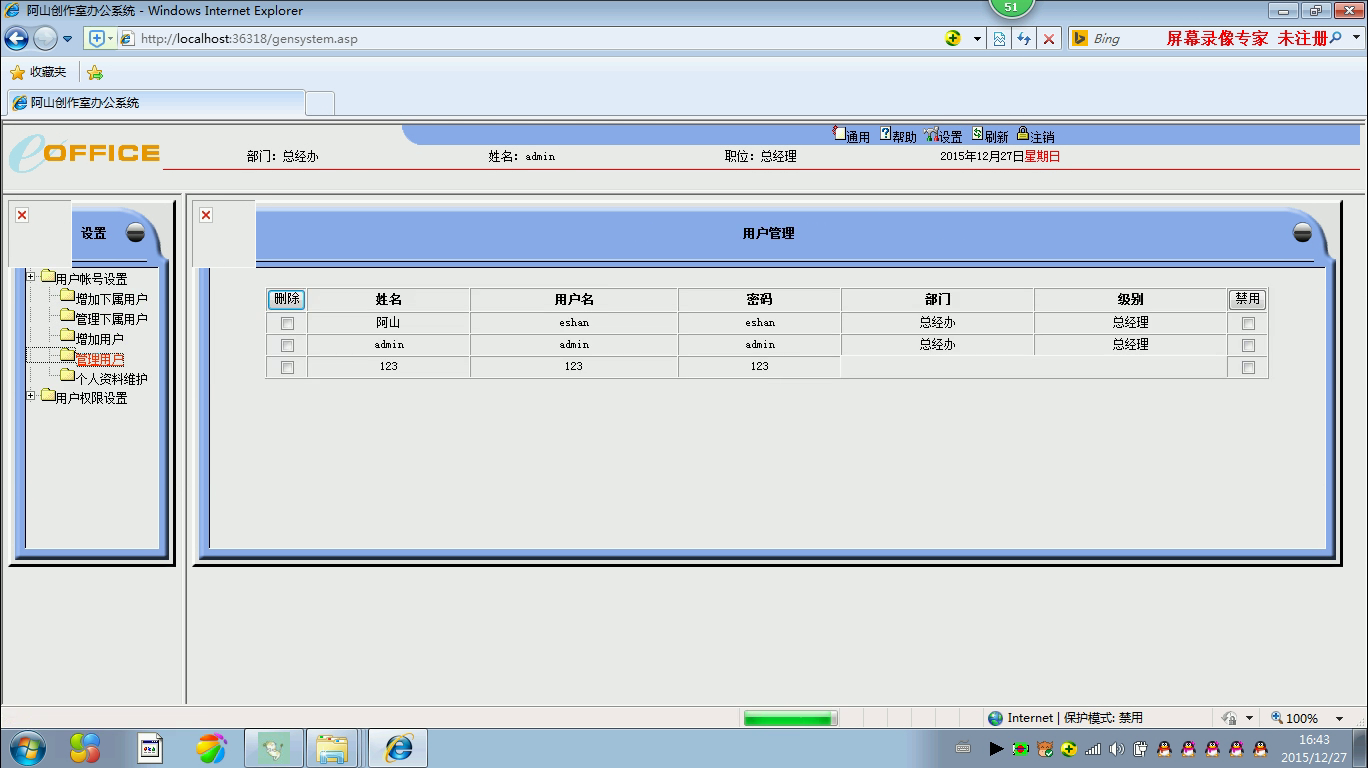Image resolution: width=1368 pixels, height=768 pixels.
Task: Open File Explorer from the taskbar
Action: [x=332, y=748]
